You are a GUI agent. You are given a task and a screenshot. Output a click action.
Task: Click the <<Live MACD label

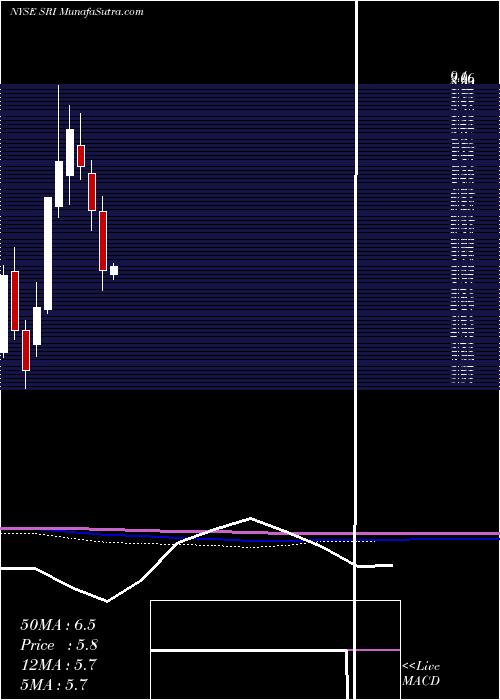click(421, 674)
